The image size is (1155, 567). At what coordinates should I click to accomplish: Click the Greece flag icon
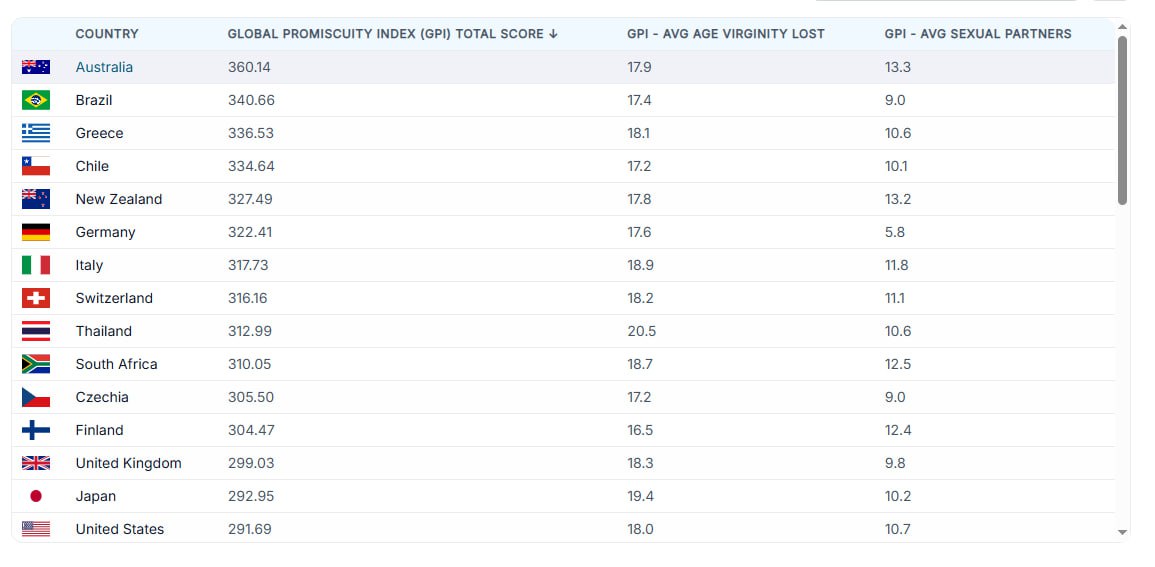pos(36,133)
